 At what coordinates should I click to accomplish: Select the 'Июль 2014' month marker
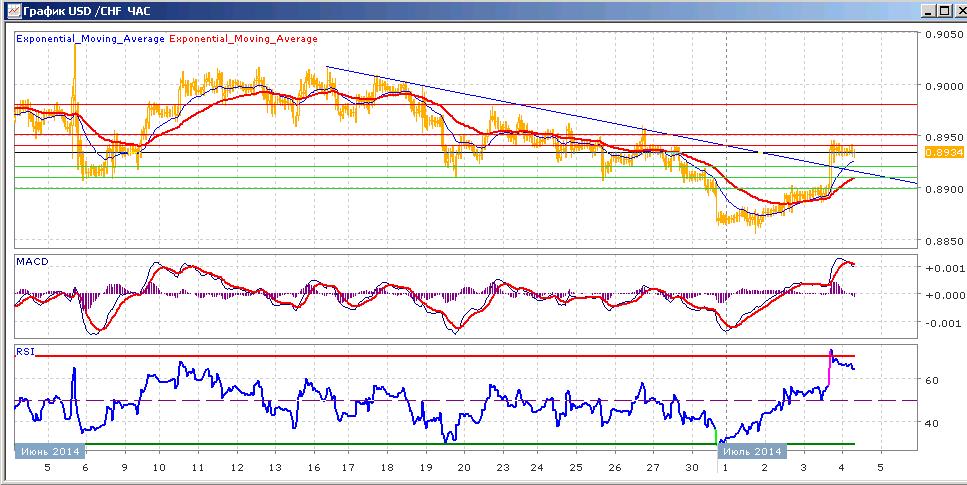(x=751, y=451)
